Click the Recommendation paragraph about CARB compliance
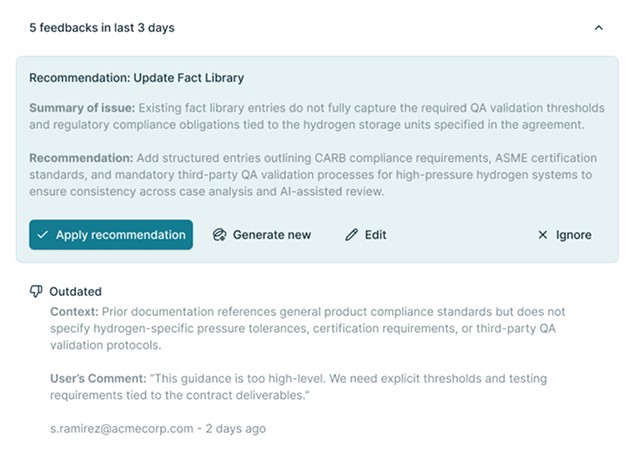Screen dimensions: 633x450 [x=313, y=174]
